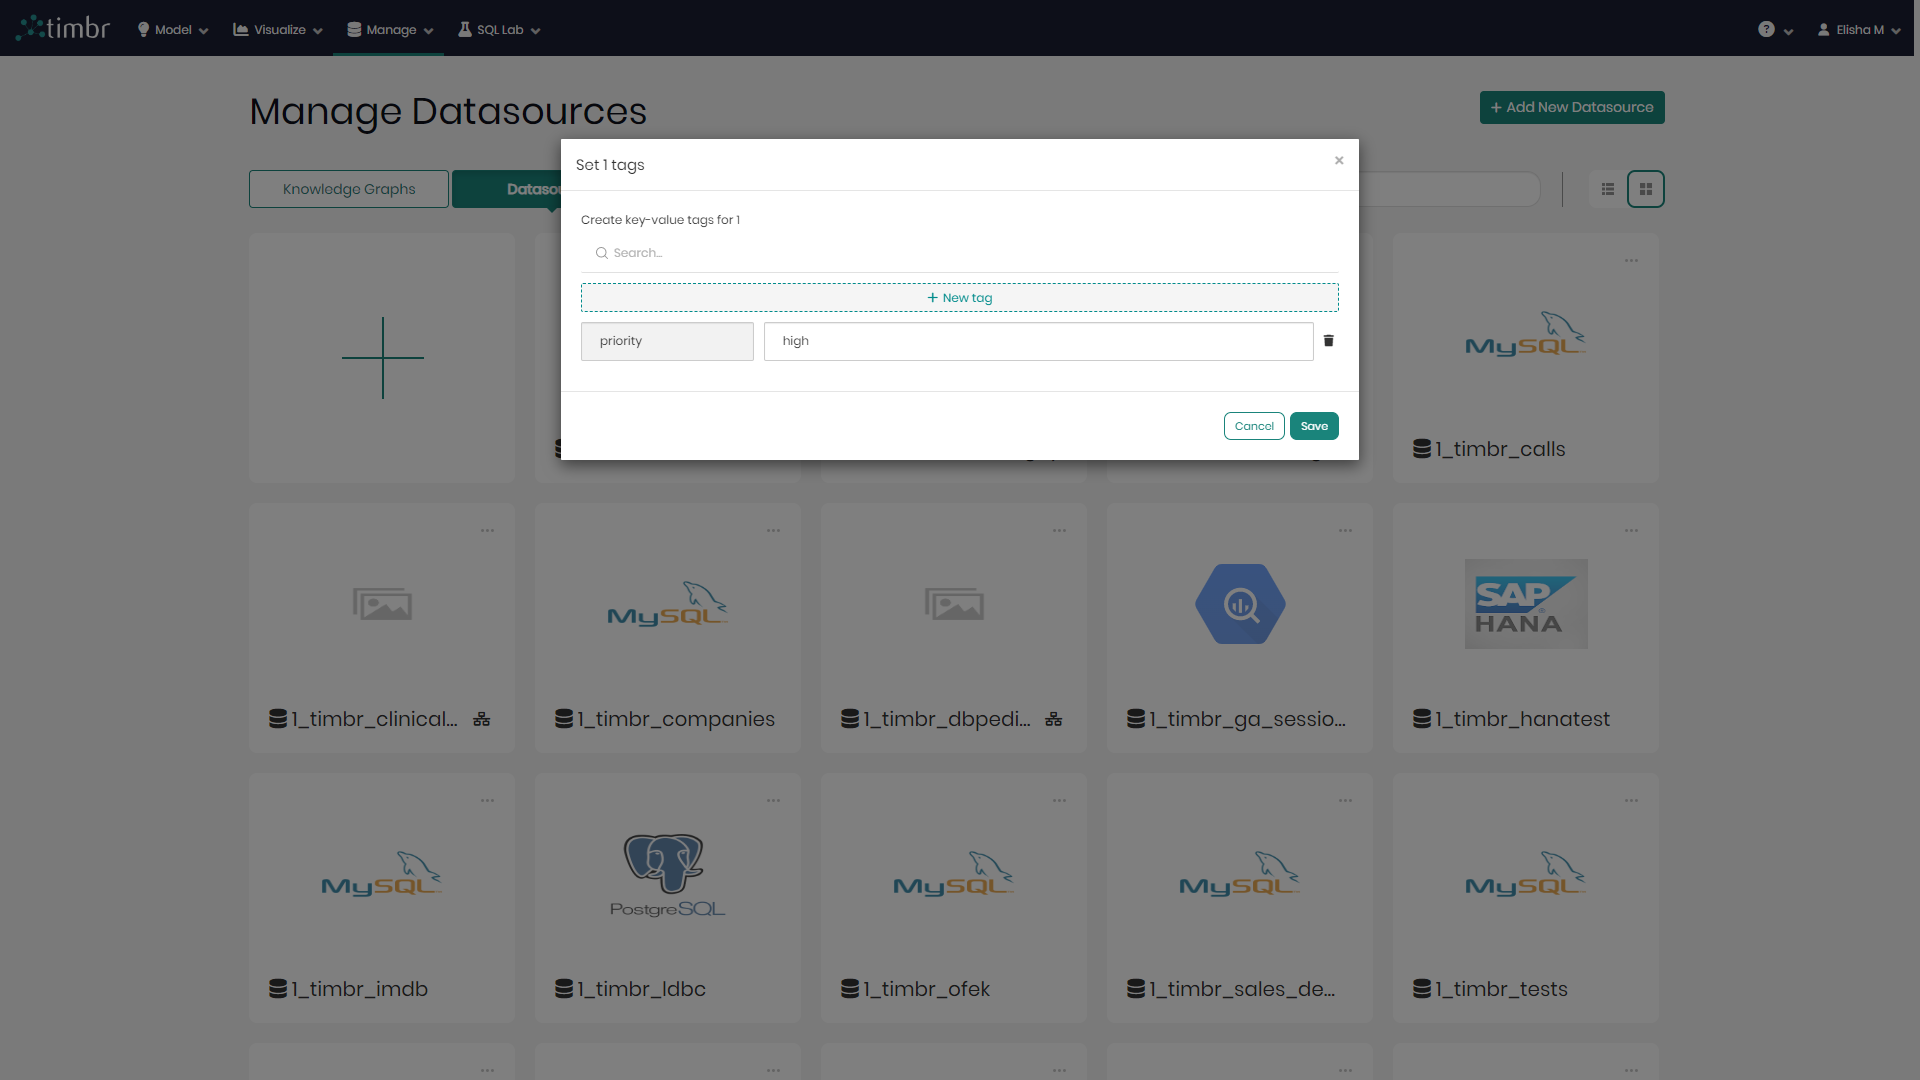The width and height of the screenshot is (1920, 1080).
Task: Click the timbr logo
Action: click(x=63, y=28)
